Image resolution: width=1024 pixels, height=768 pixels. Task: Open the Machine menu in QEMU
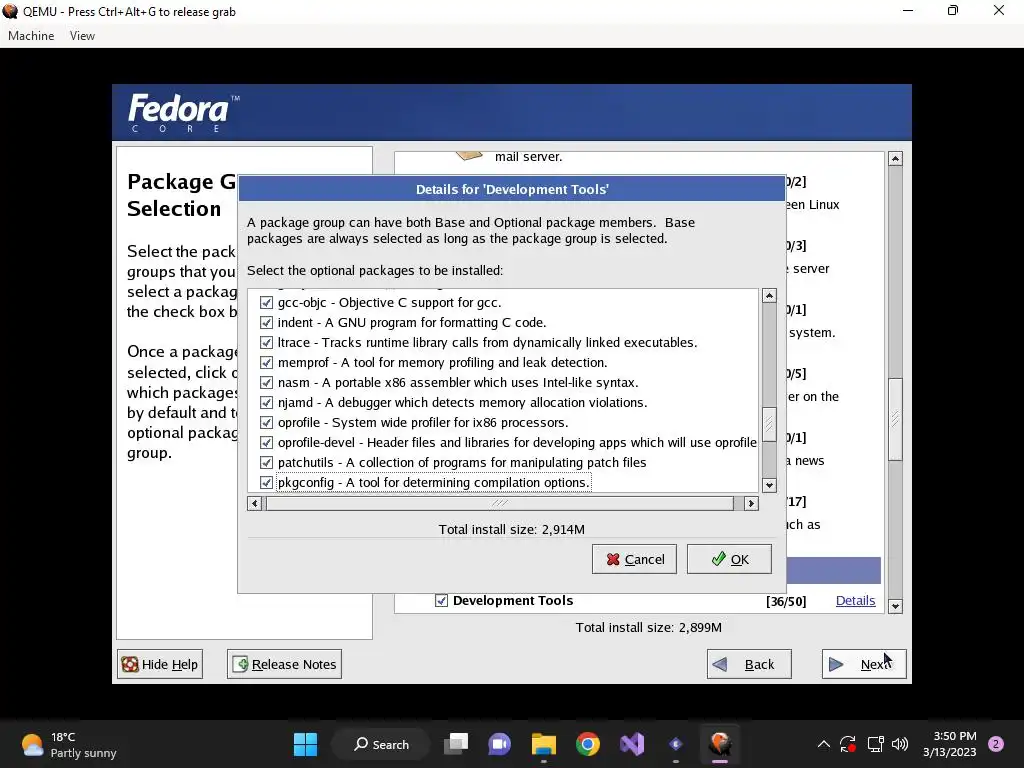coord(31,36)
